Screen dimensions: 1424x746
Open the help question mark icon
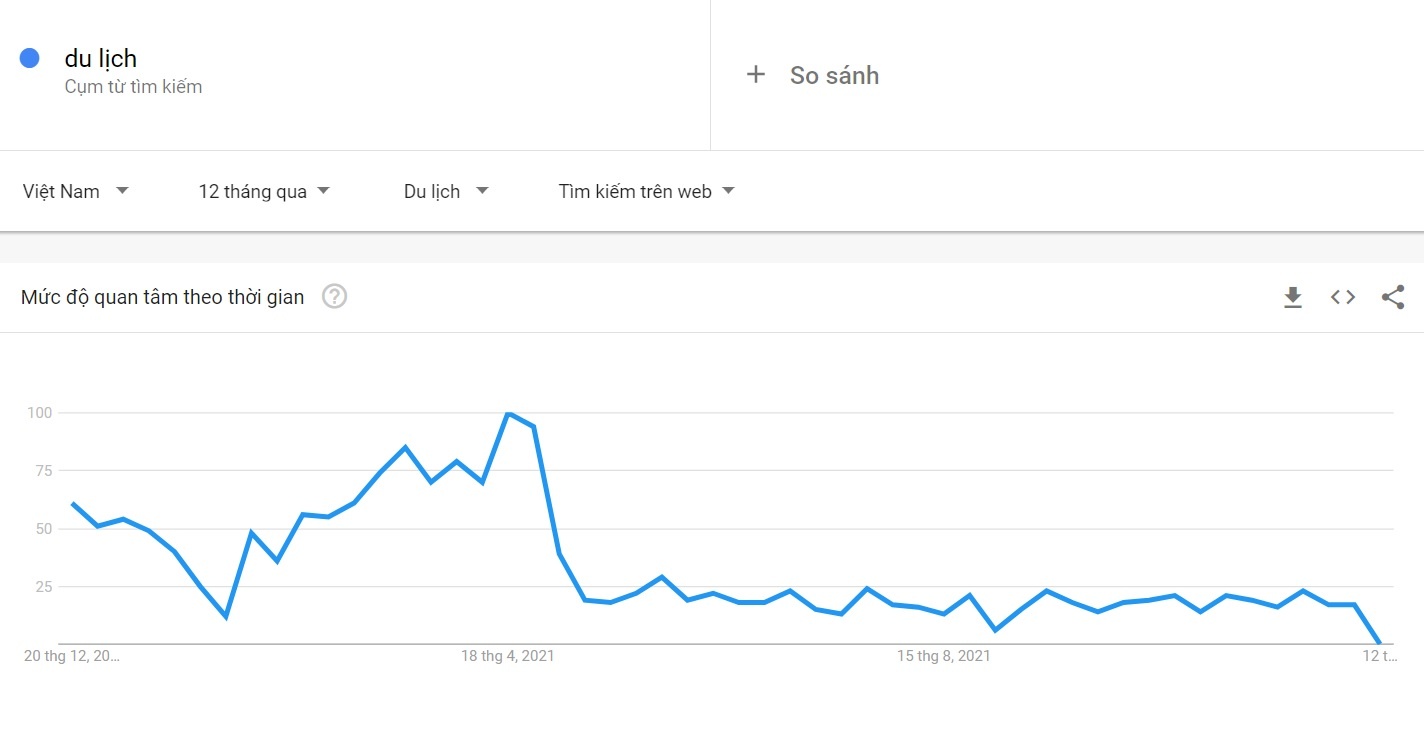[x=334, y=297]
